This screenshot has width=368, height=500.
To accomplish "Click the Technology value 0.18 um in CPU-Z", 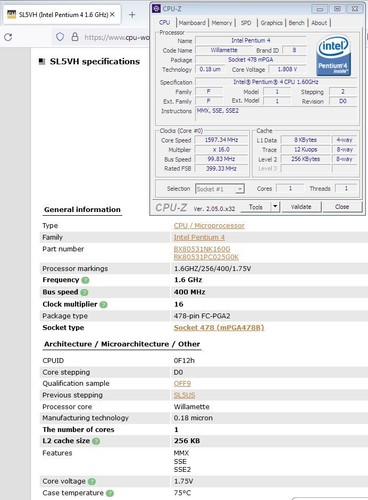I will (x=210, y=69).
